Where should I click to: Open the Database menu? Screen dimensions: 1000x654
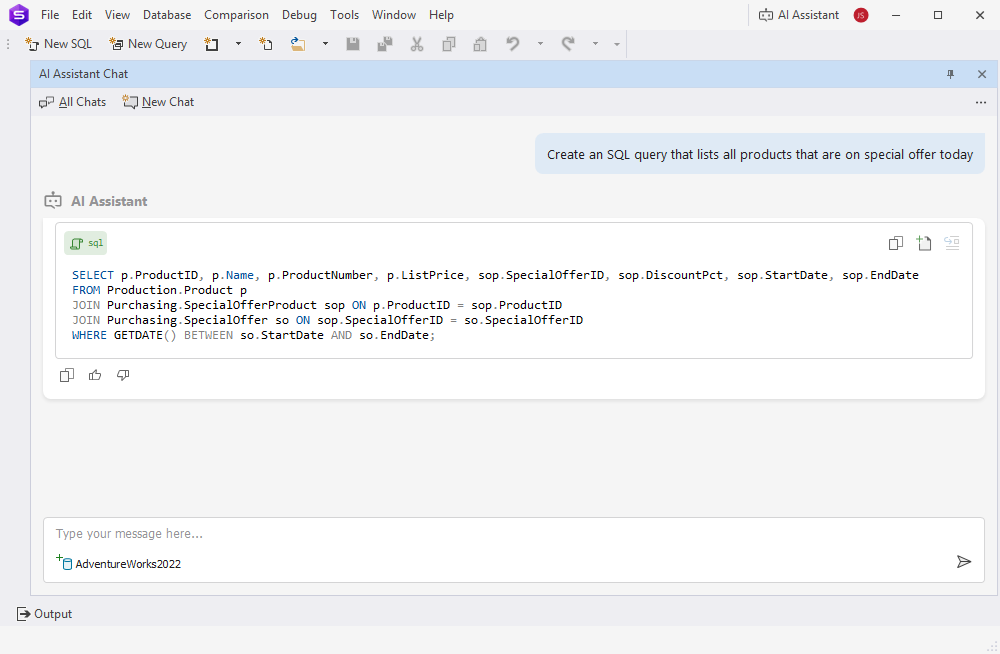click(167, 15)
